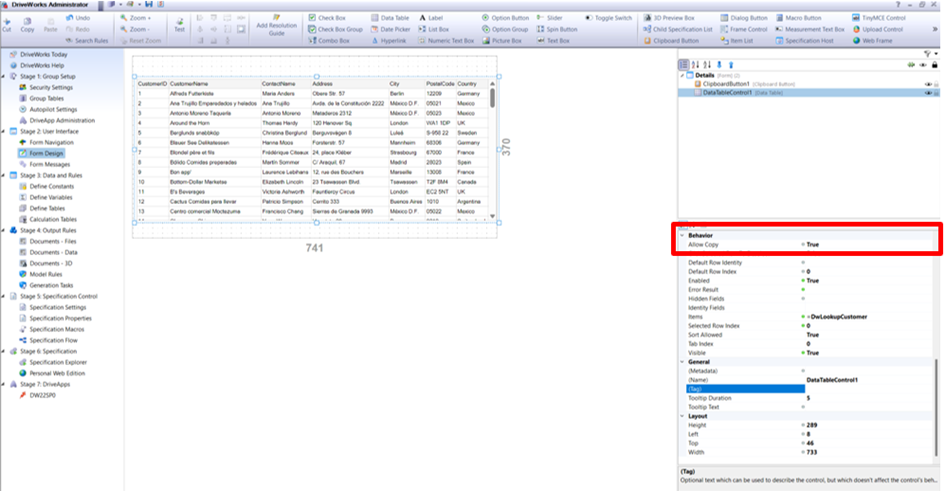The height and width of the screenshot is (491, 945).
Task: Toggle lock on DataTableControl1 row
Action: tap(936, 93)
